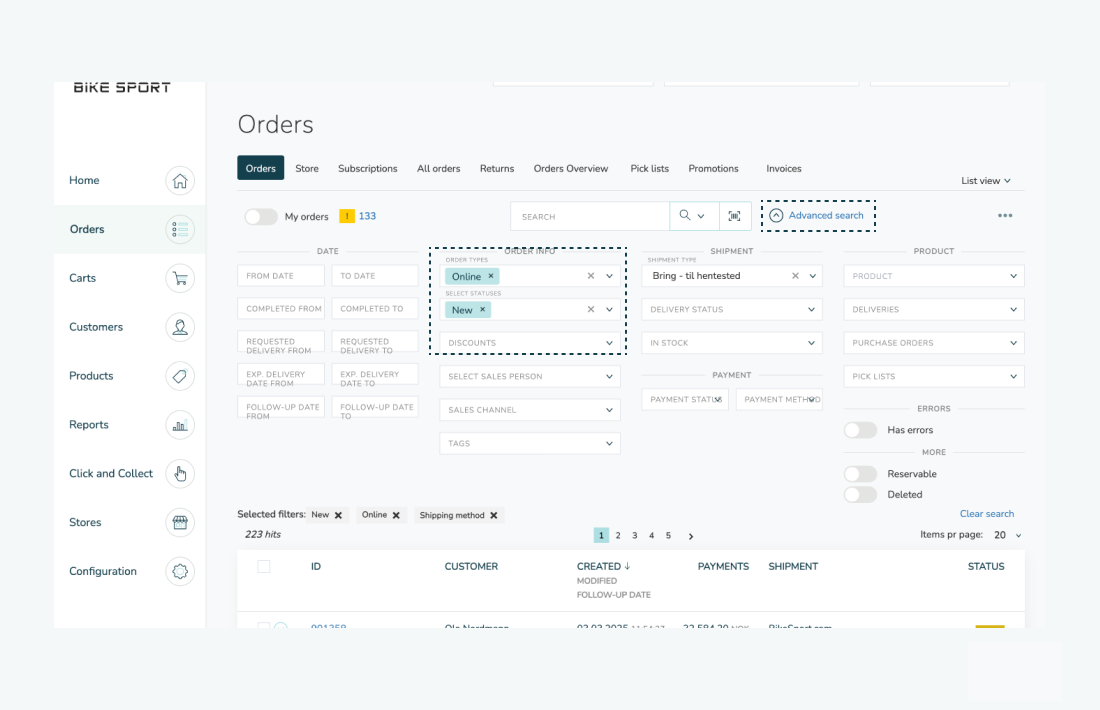The image size is (1100, 710).
Task: Open Configuration via the gear icon
Action: click(180, 571)
